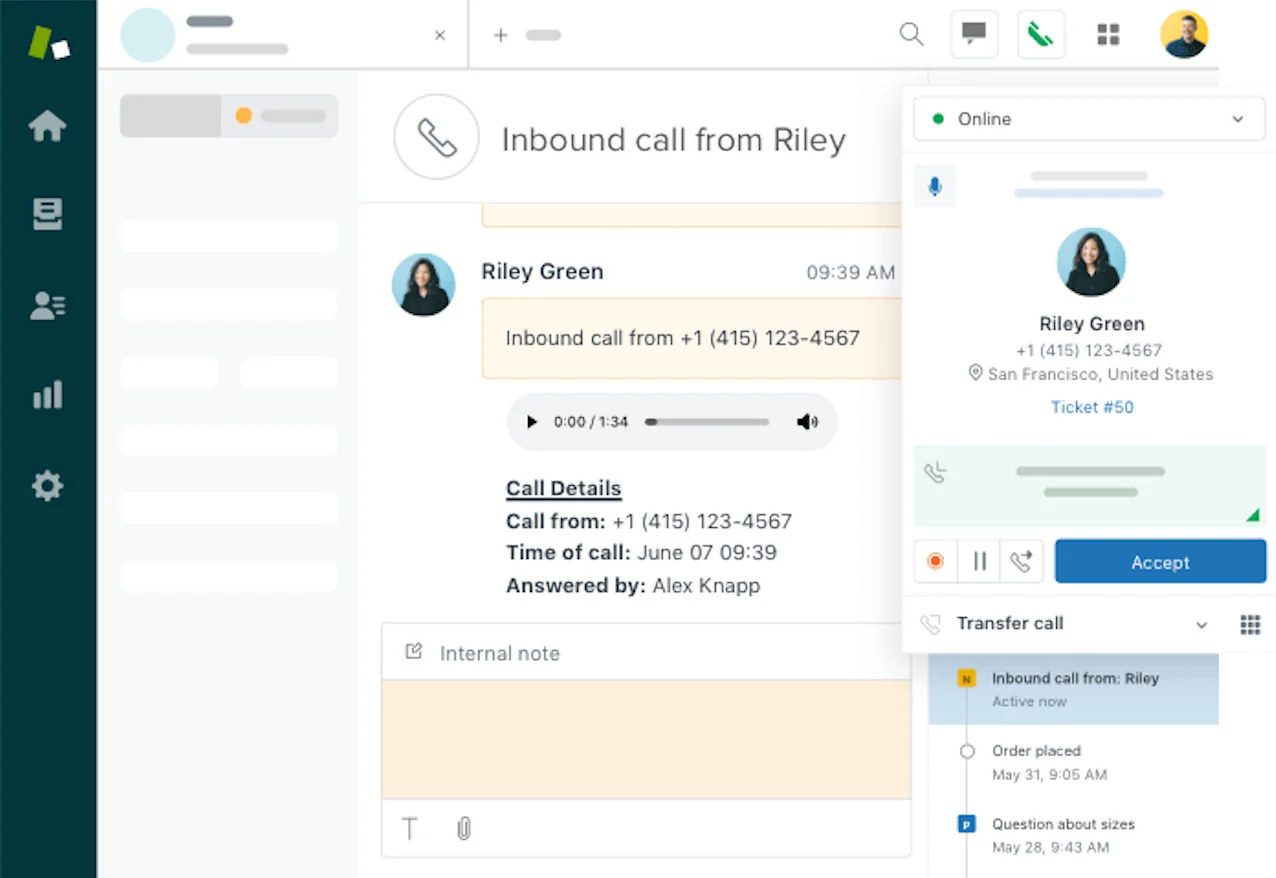Open the Views tickets icon in sidebar

[x=48, y=214]
